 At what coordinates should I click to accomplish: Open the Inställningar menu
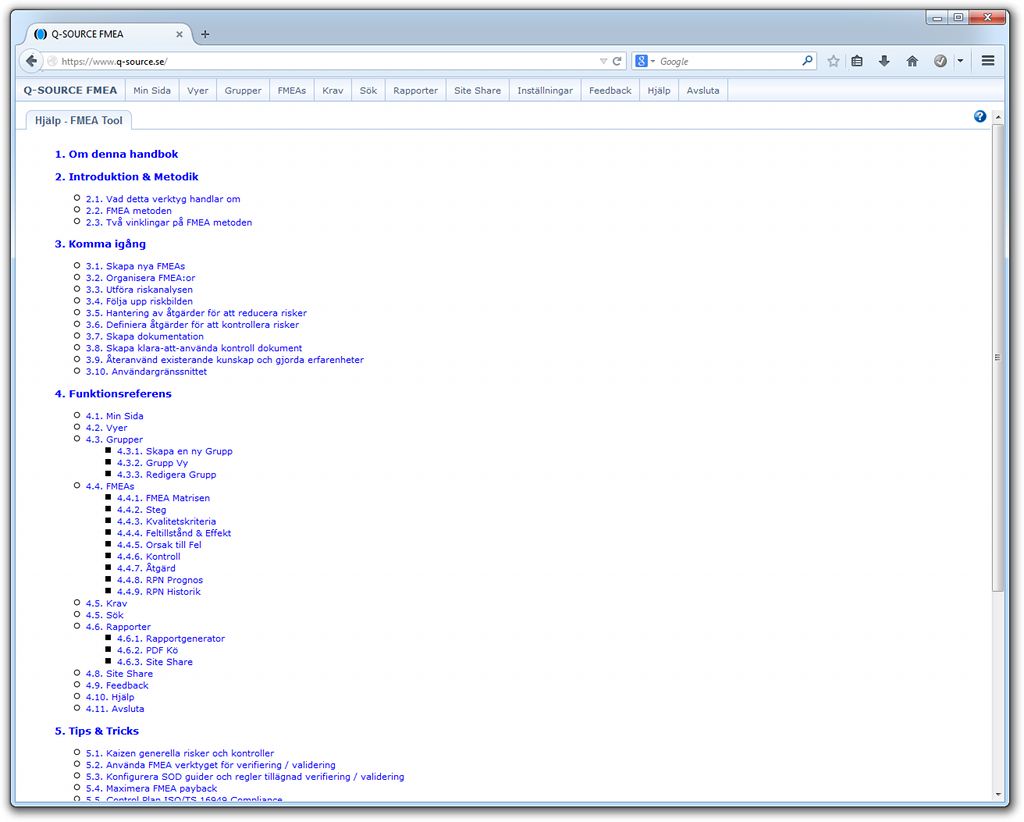(x=545, y=90)
